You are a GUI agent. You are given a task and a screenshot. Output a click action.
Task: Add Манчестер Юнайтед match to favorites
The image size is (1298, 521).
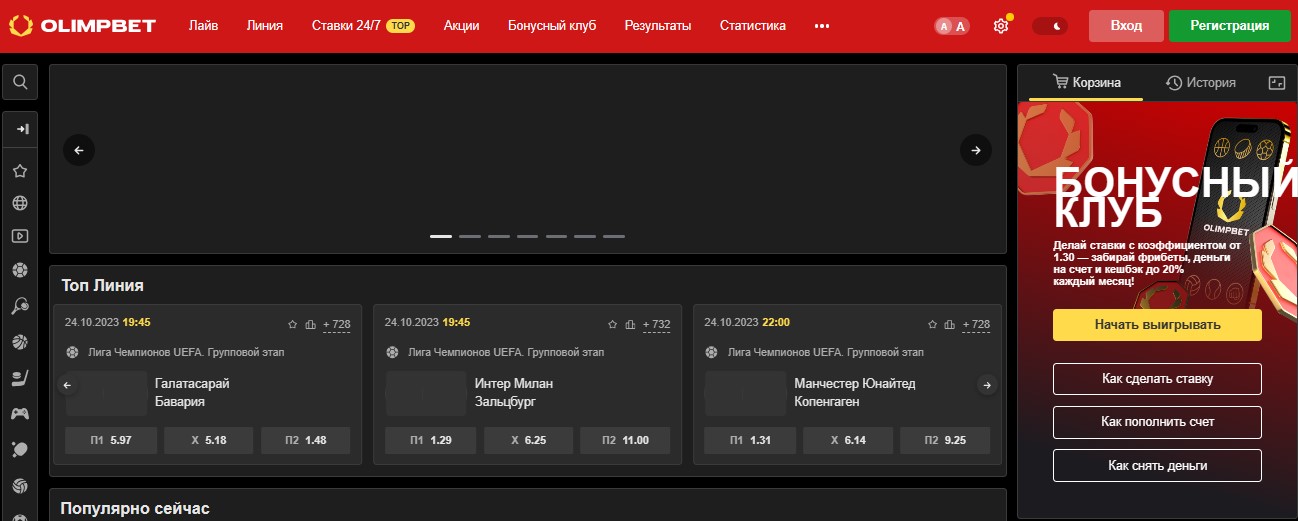(x=933, y=324)
